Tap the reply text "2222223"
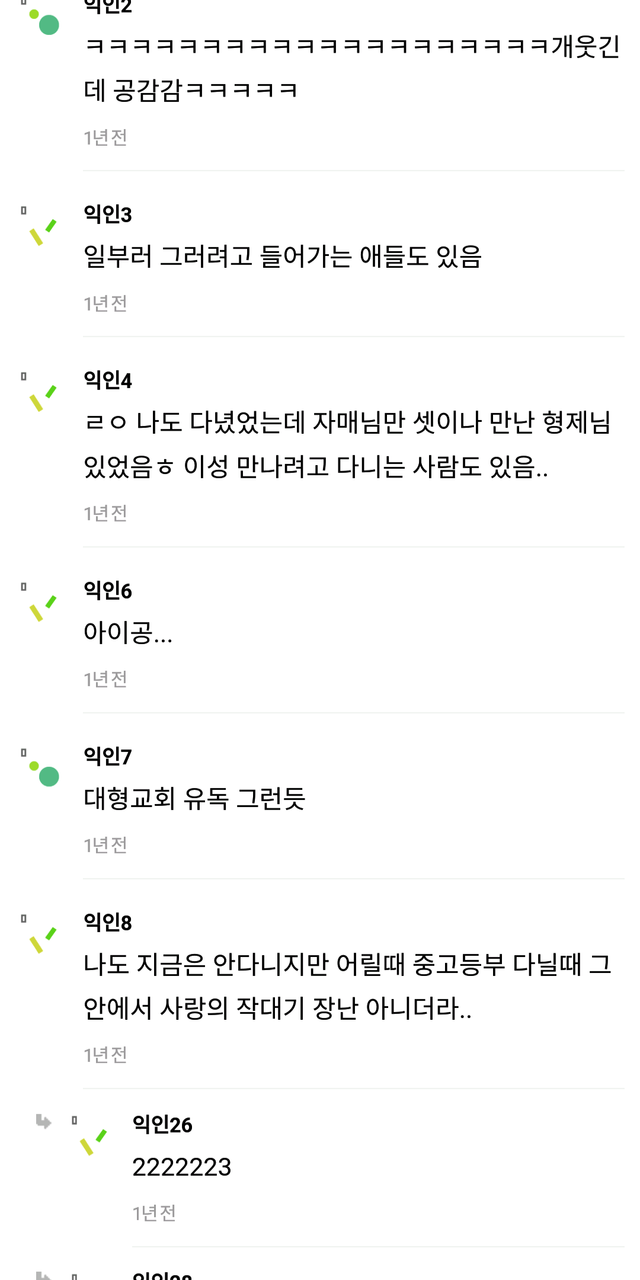640x1280 pixels. (x=182, y=1167)
